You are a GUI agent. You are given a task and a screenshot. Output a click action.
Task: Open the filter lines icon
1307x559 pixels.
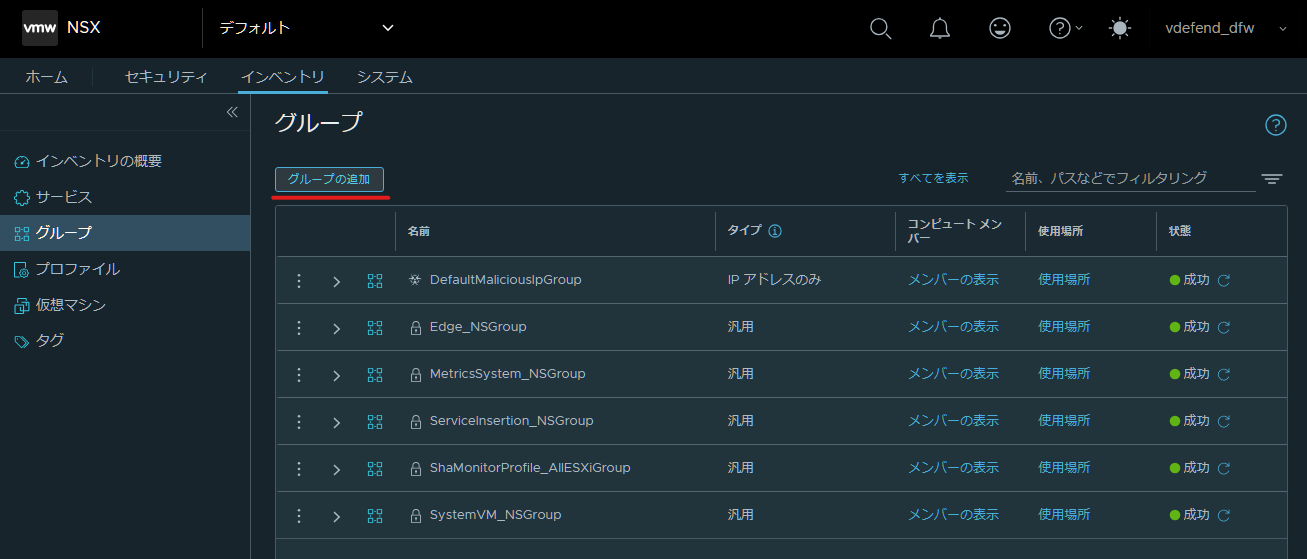tap(1272, 179)
